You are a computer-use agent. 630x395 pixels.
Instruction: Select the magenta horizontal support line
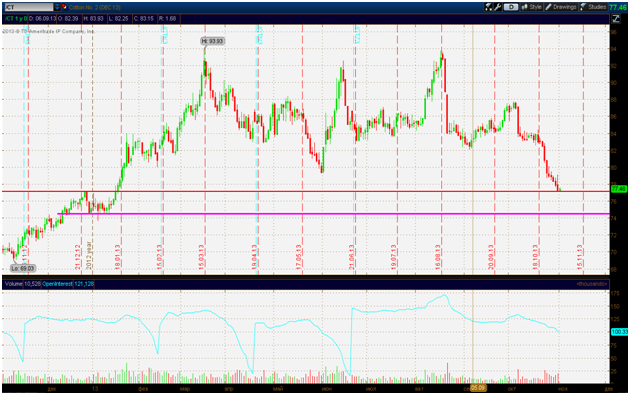333,214
